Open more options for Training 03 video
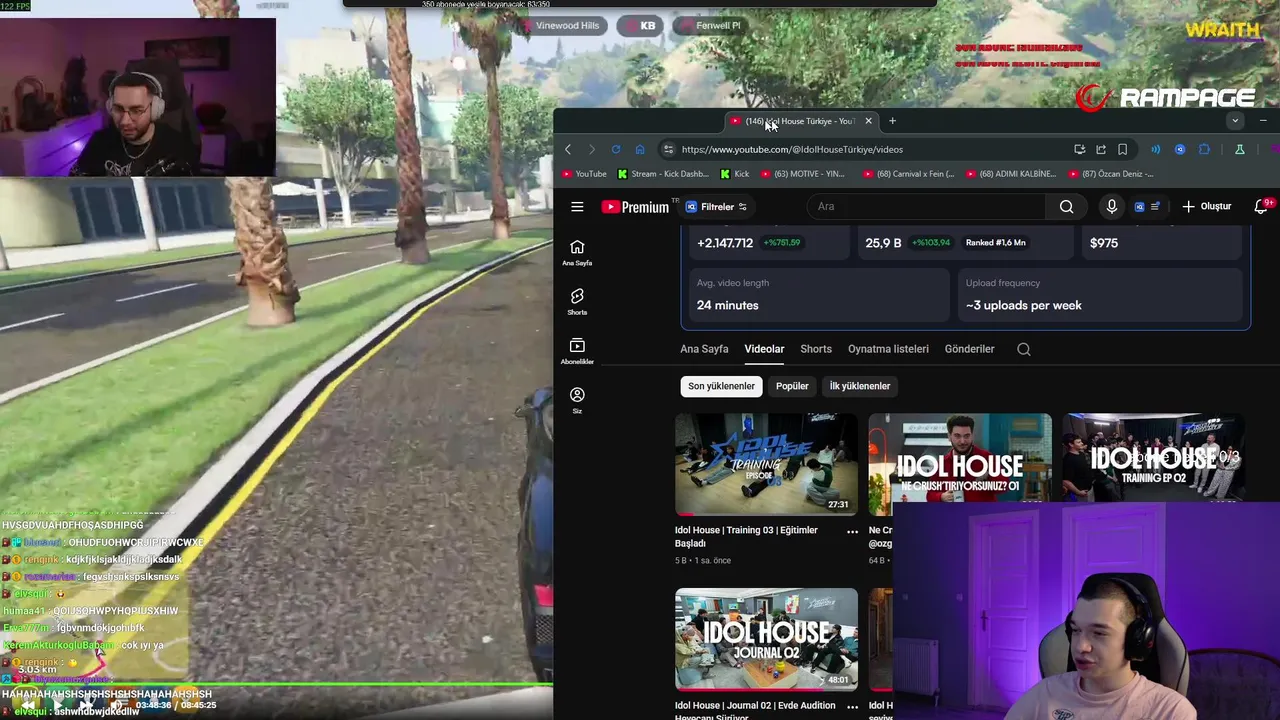Viewport: 1280px width, 720px height. (x=852, y=532)
